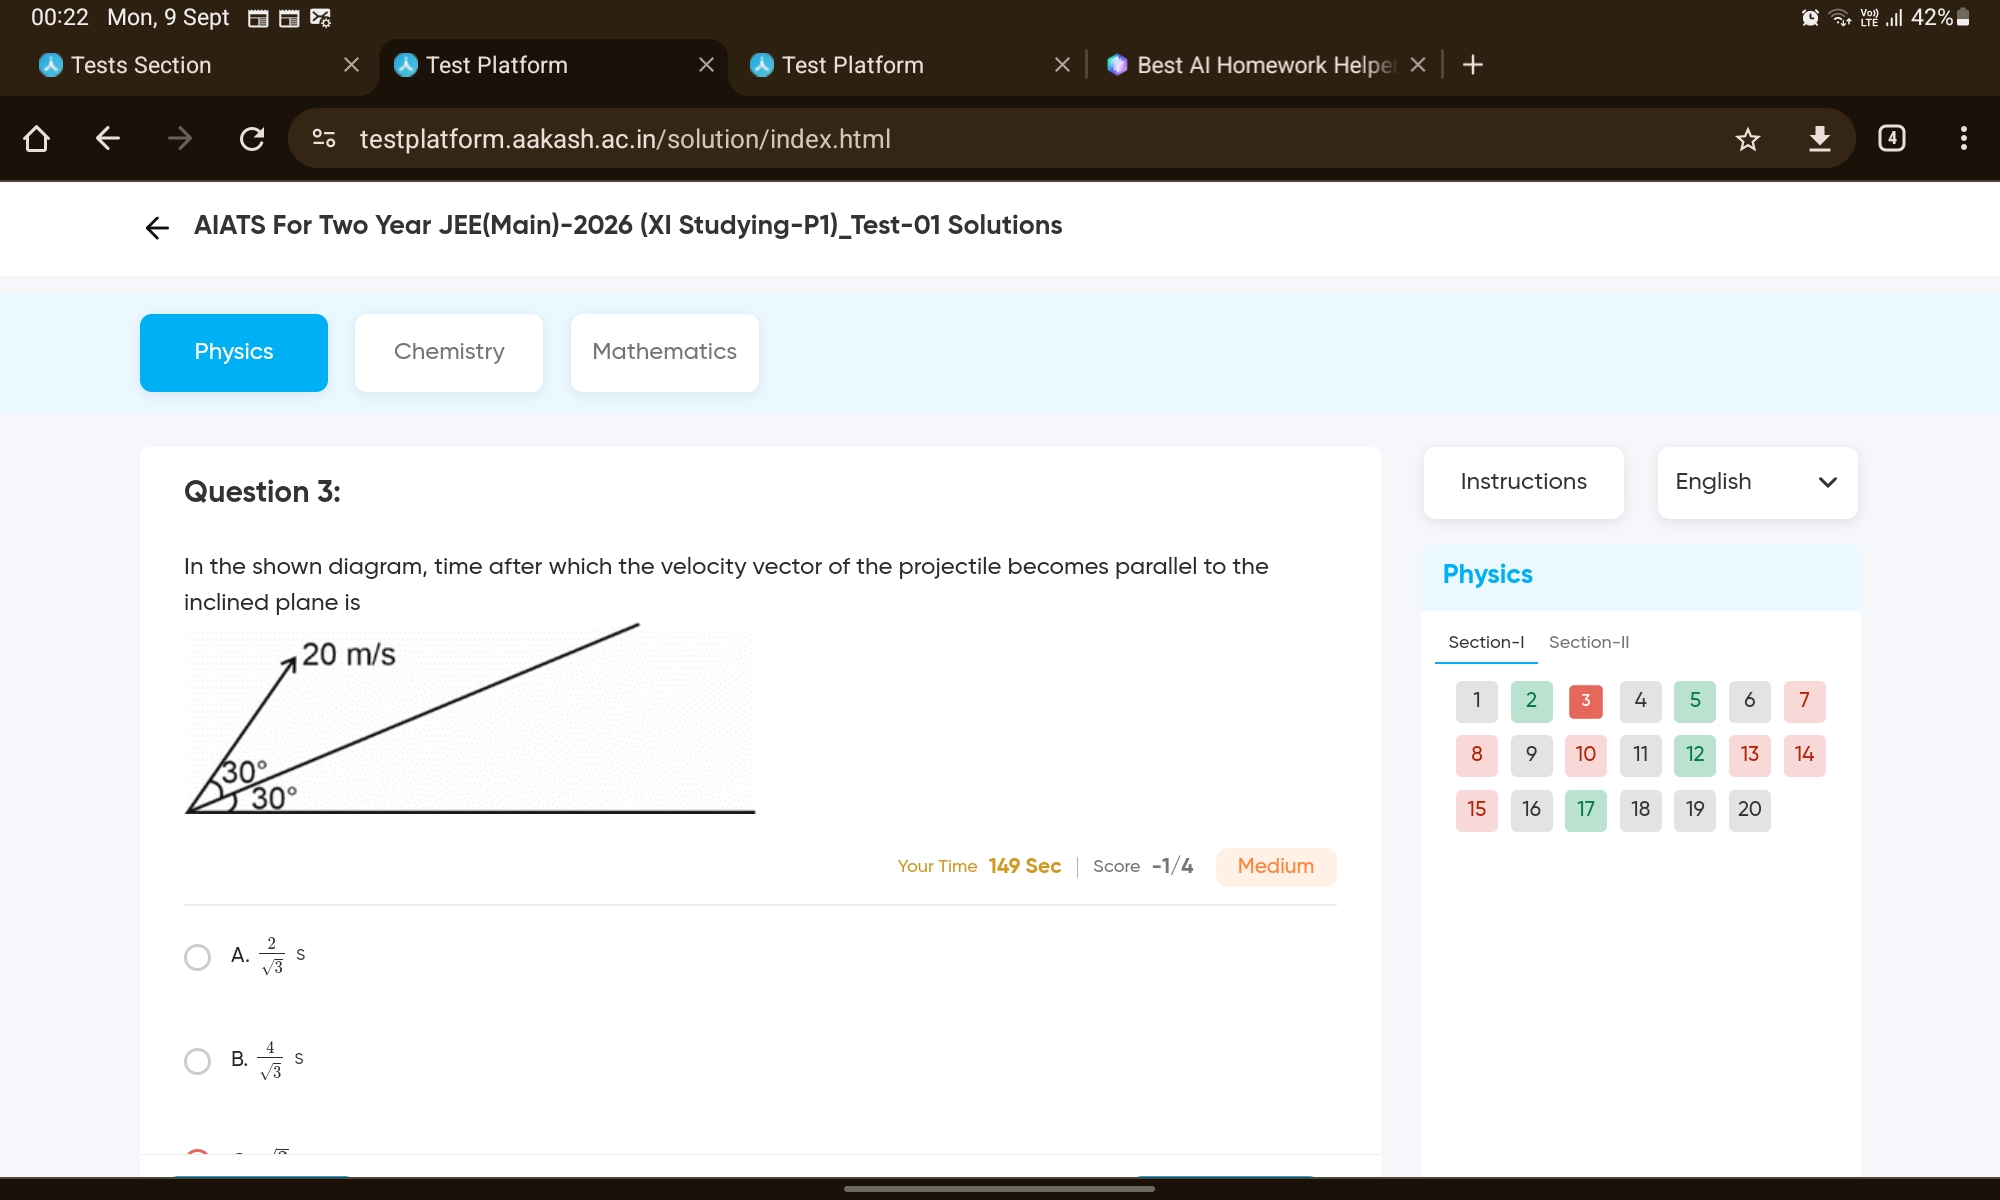Jump to question 20
The height and width of the screenshot is (1200, 2000).
tap(1750, 810)
